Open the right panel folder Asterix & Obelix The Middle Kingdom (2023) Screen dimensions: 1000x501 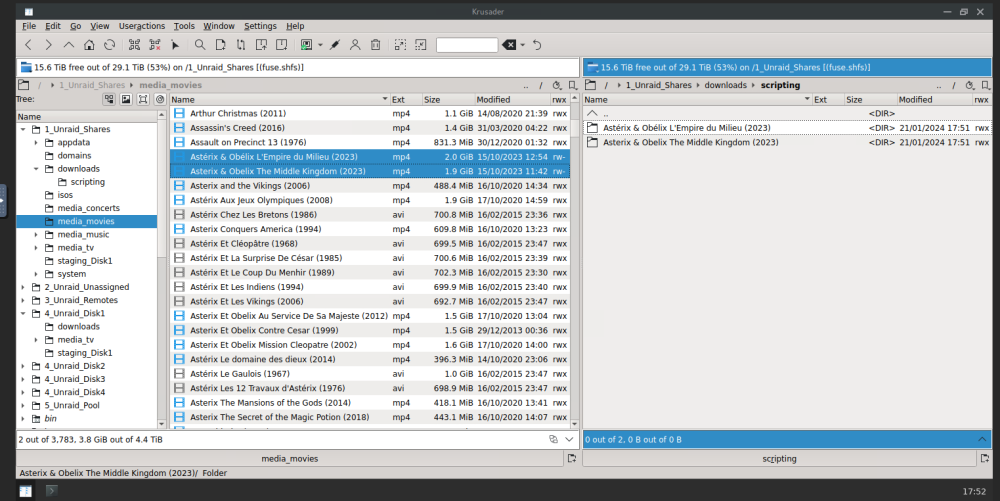click(787, 142)
